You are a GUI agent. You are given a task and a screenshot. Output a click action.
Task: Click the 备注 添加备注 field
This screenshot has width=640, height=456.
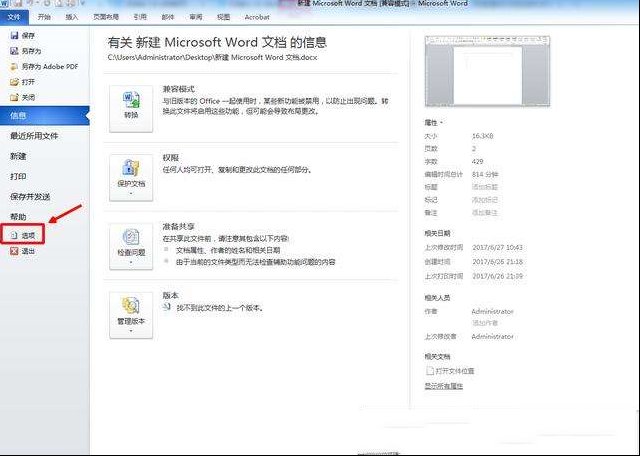(x=485, y=213)
